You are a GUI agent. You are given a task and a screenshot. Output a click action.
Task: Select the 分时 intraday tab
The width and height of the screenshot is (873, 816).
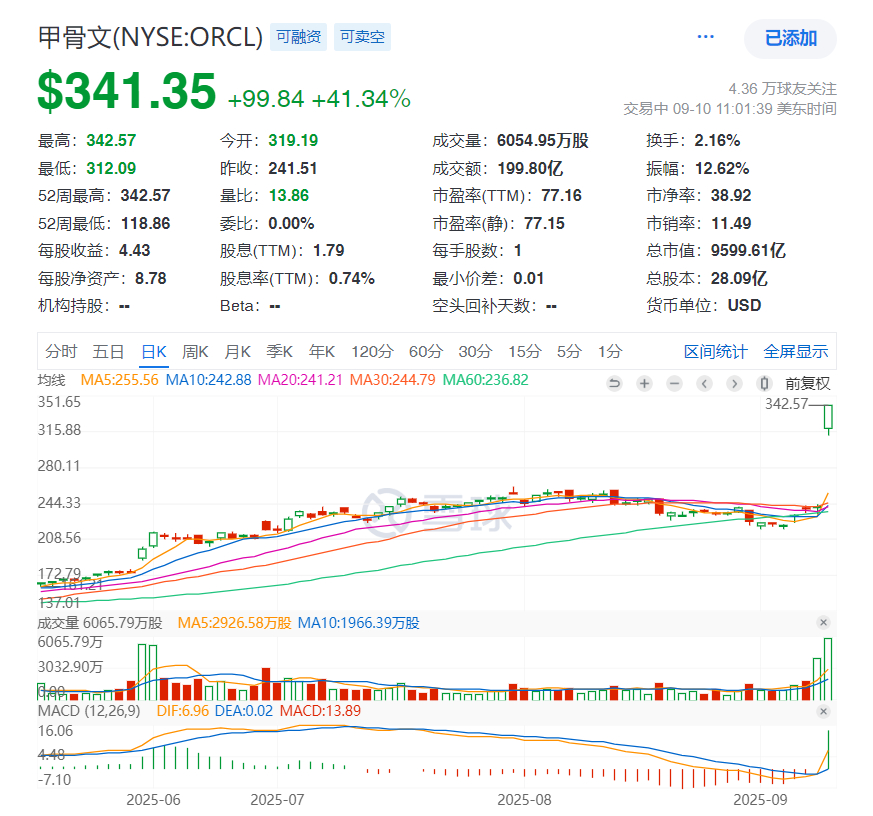point(57,352)
